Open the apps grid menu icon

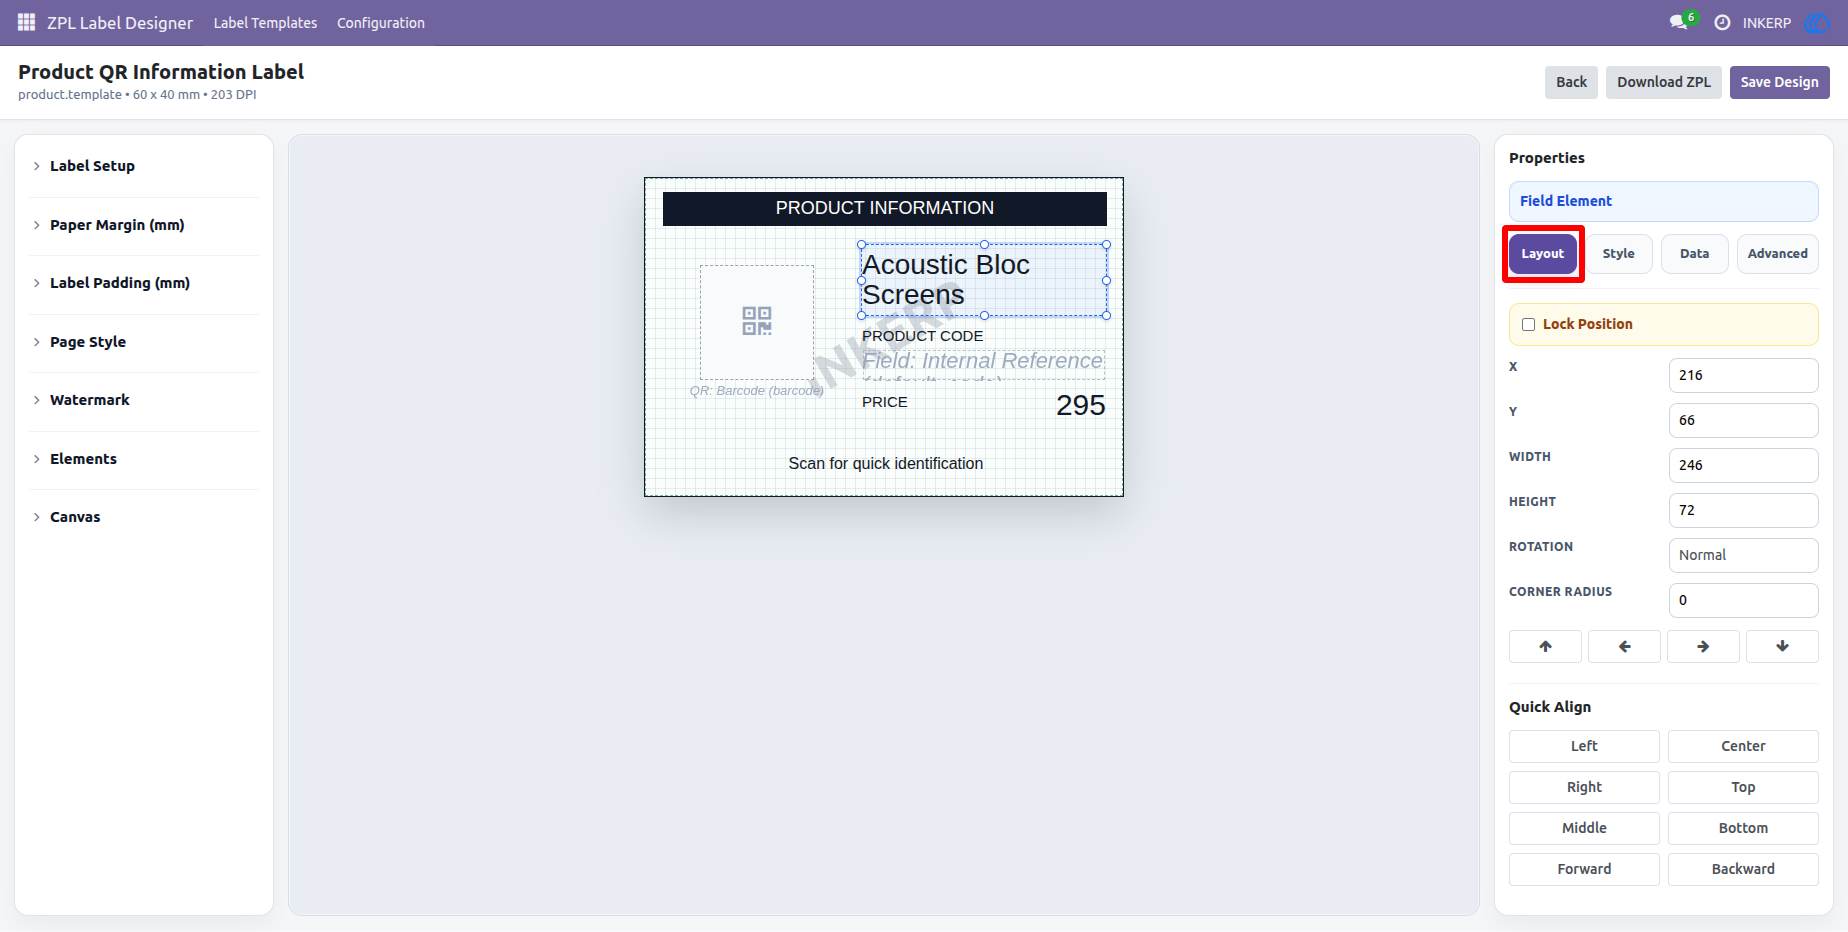pos(27,22)
